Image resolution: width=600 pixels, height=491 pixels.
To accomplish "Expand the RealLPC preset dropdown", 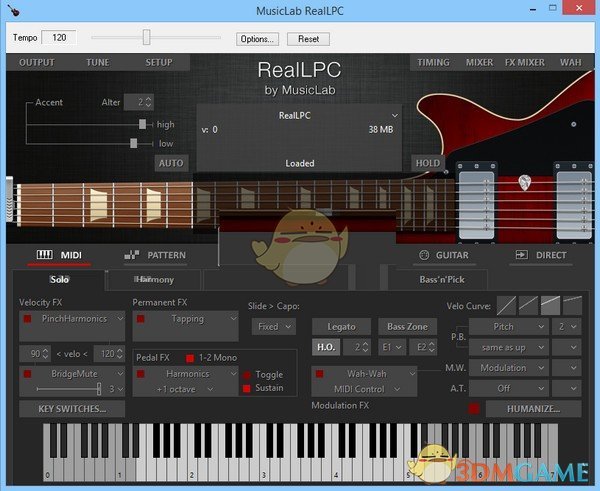I will (395, 115).
